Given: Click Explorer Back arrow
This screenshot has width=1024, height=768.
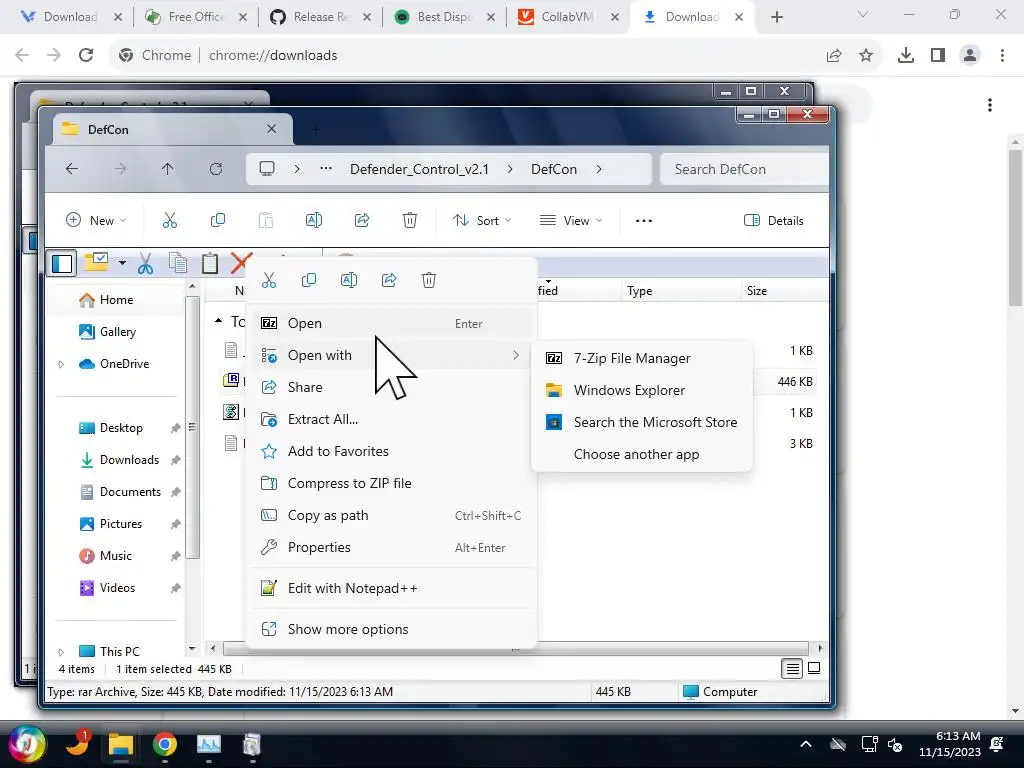Looking at the screenshot, I should (72, 169).
